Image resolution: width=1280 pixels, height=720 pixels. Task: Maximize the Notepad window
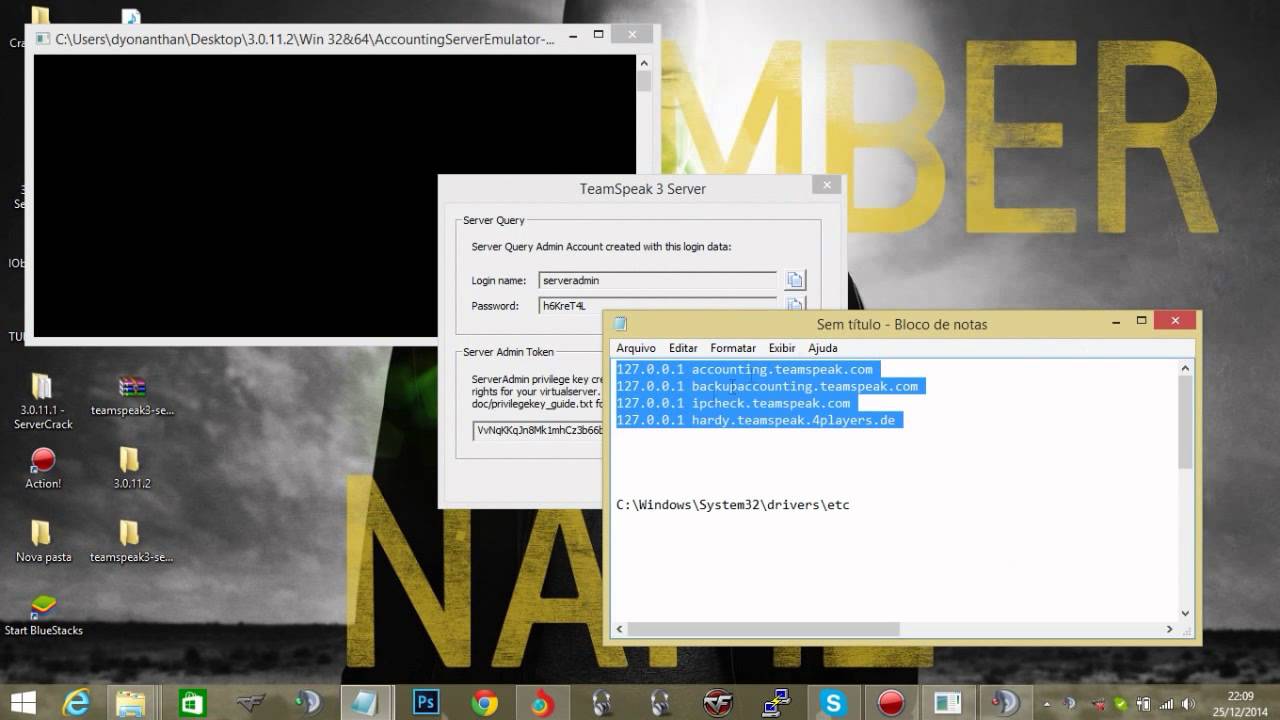click(x=1141, y=321)
